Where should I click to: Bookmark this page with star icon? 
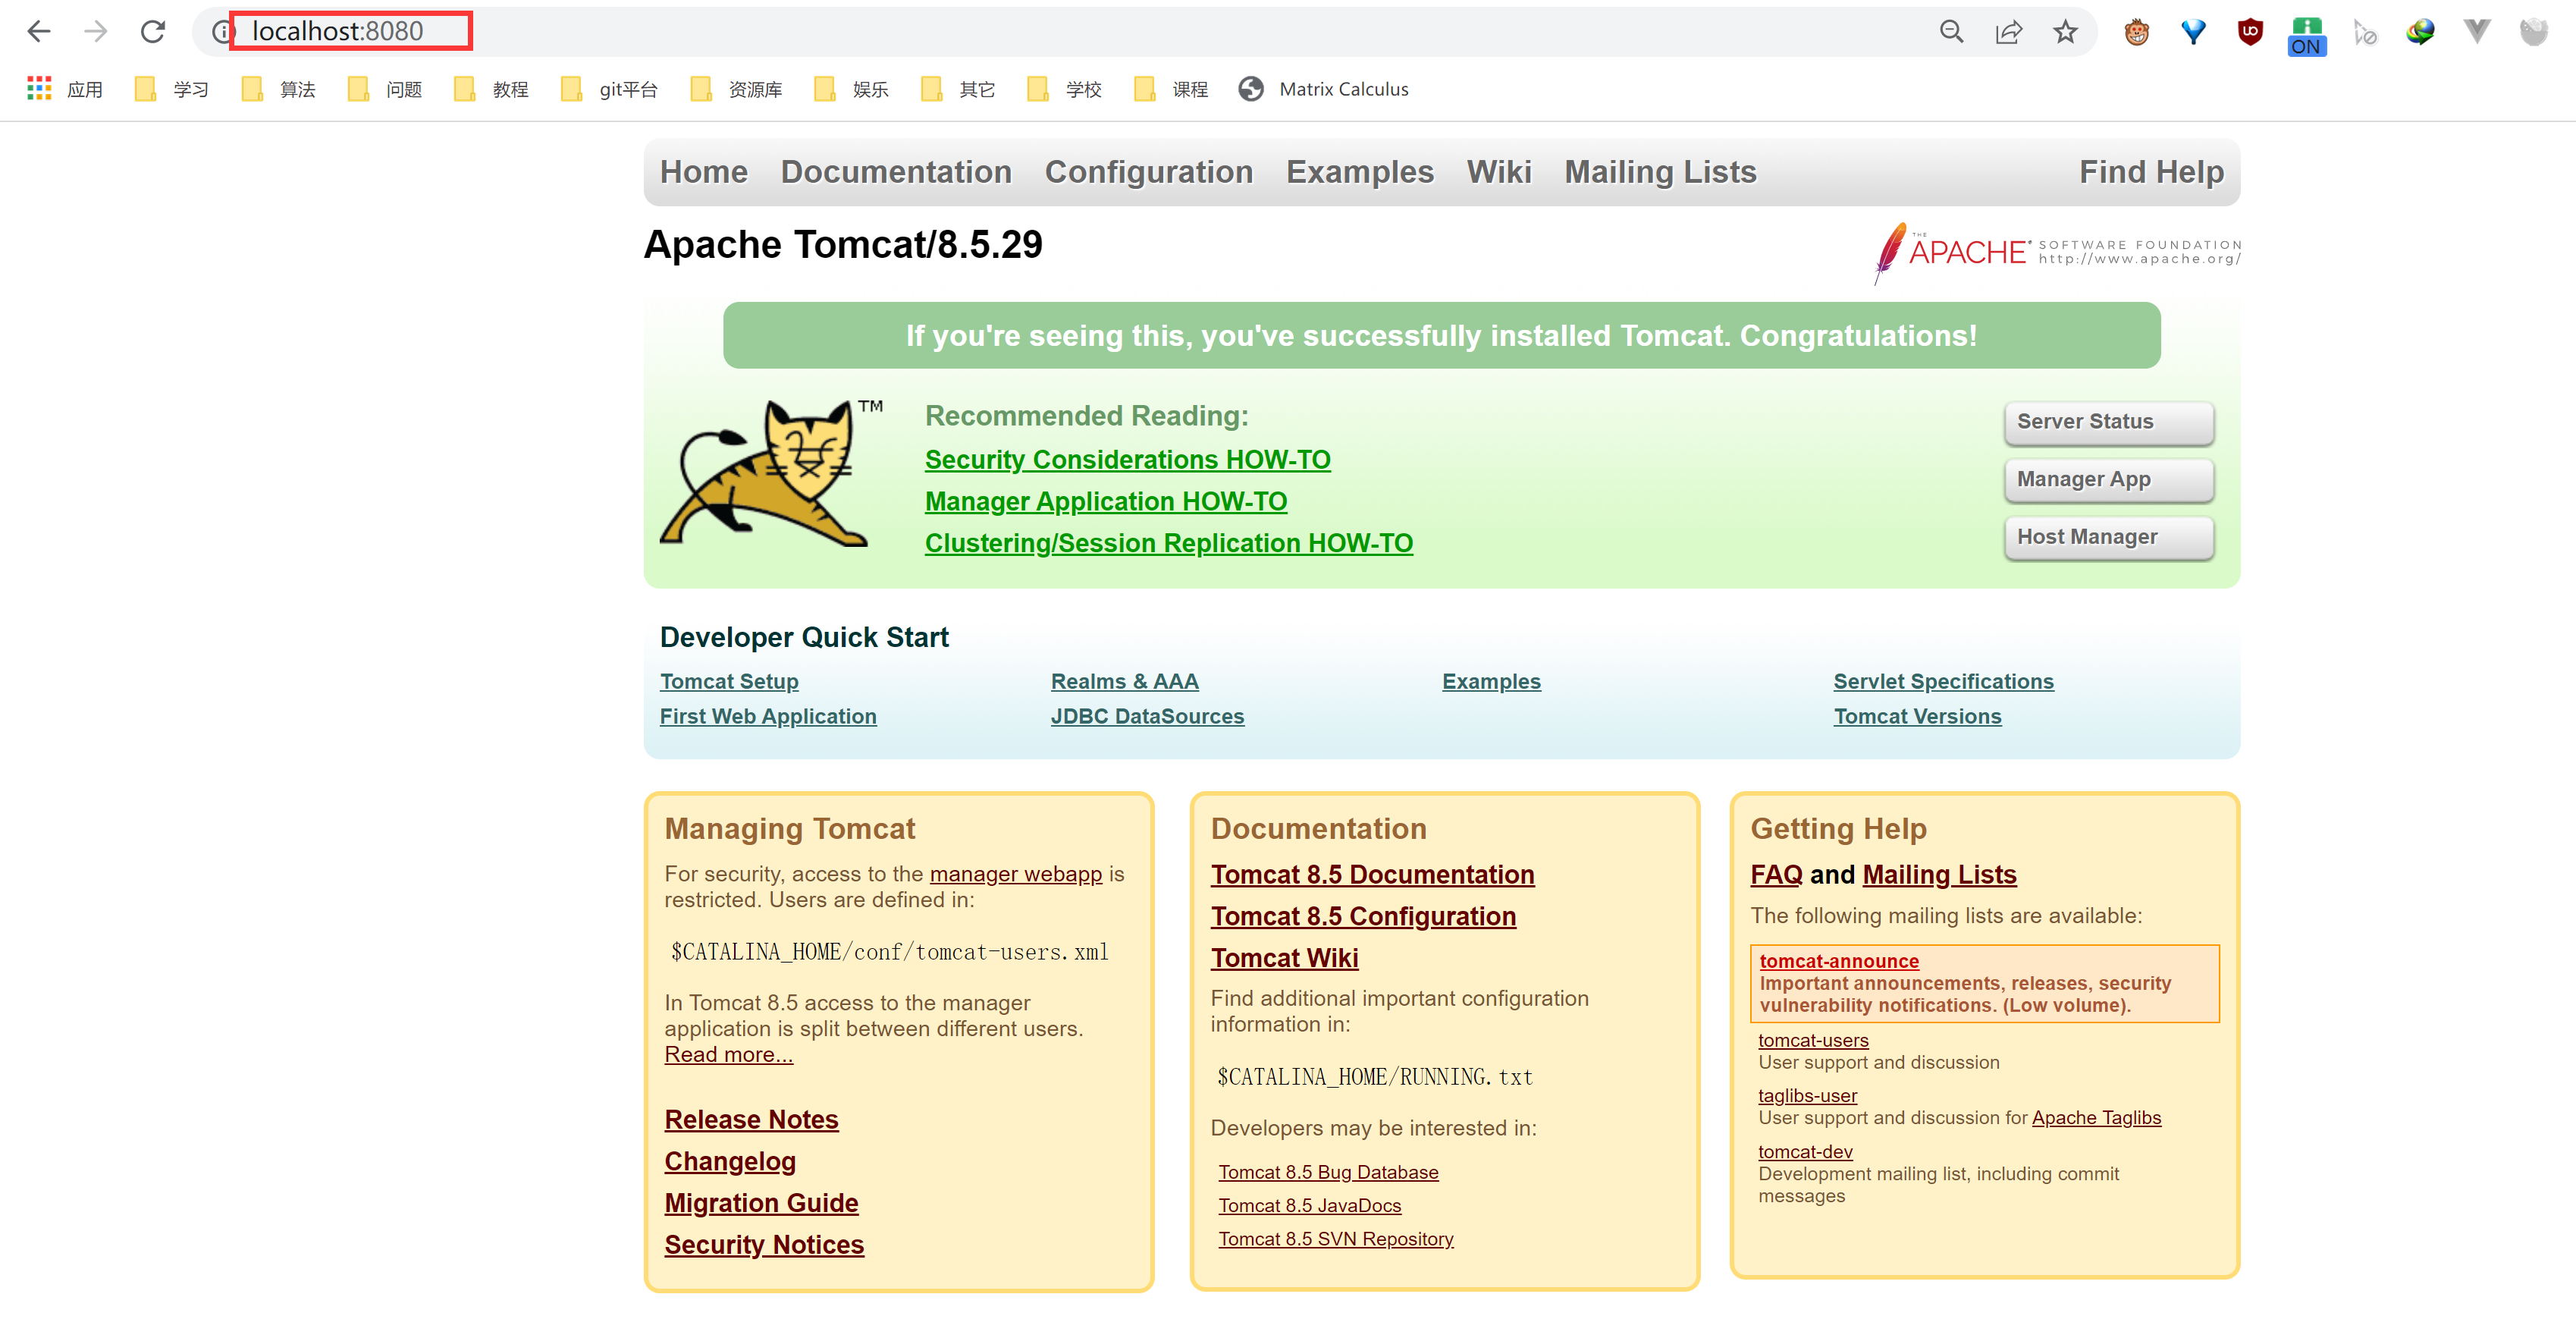[x=2065, y=32]
